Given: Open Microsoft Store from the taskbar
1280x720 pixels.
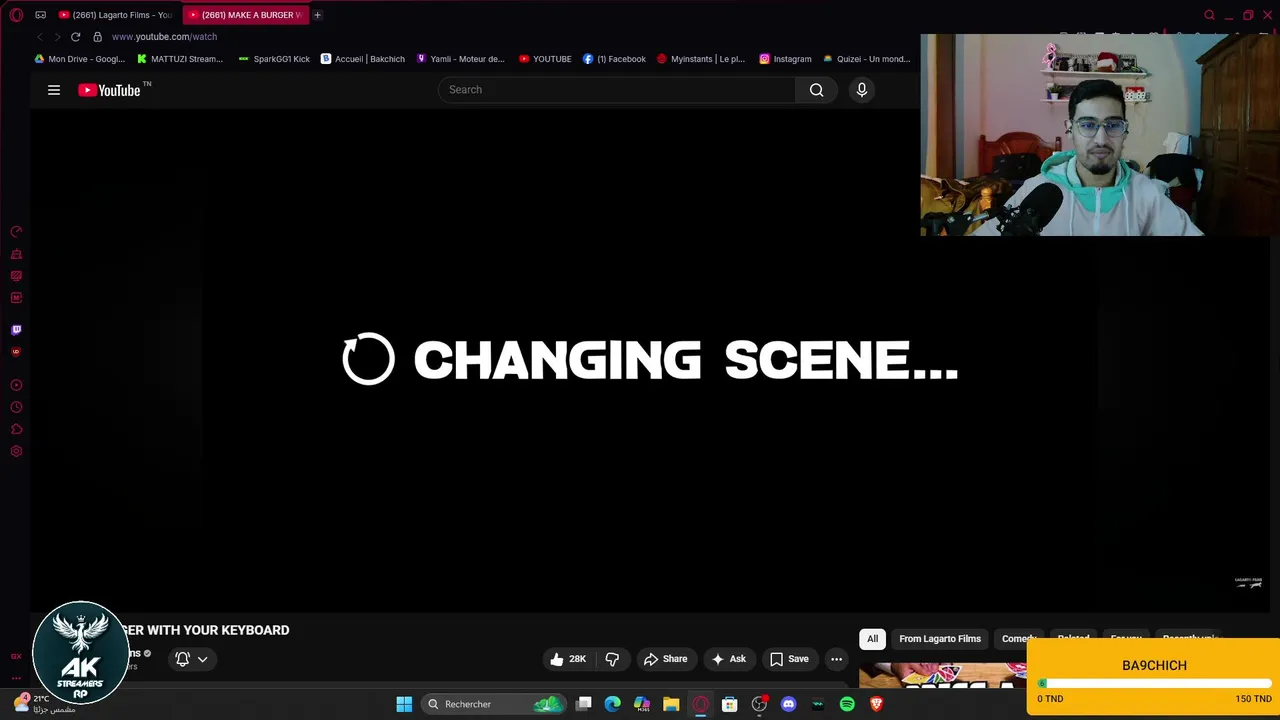Looking at the screenshot, I should tap(730, 704).
